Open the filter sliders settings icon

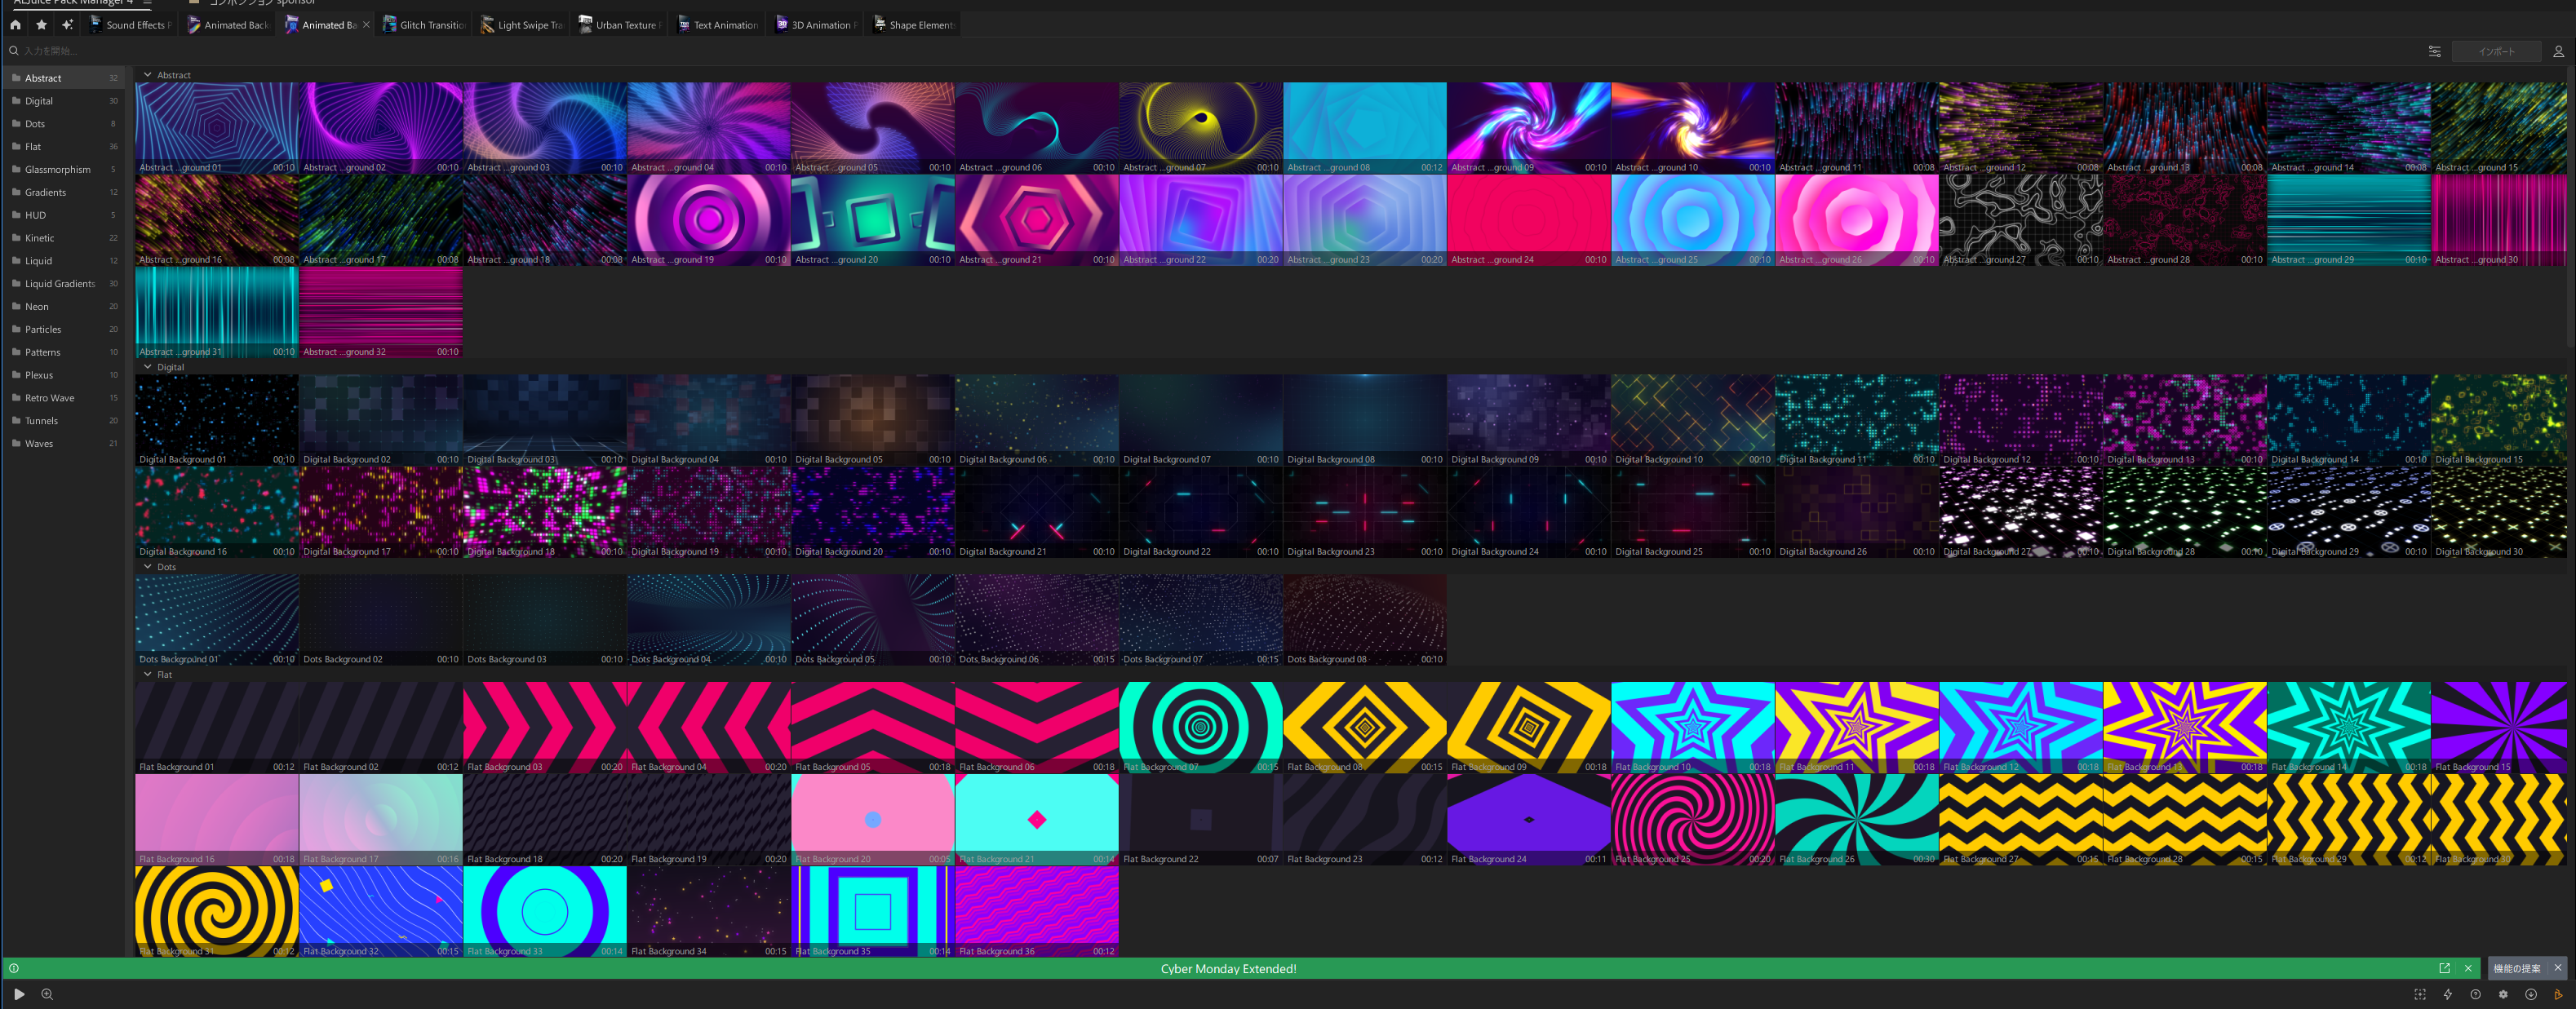[x=2434, y=51]
